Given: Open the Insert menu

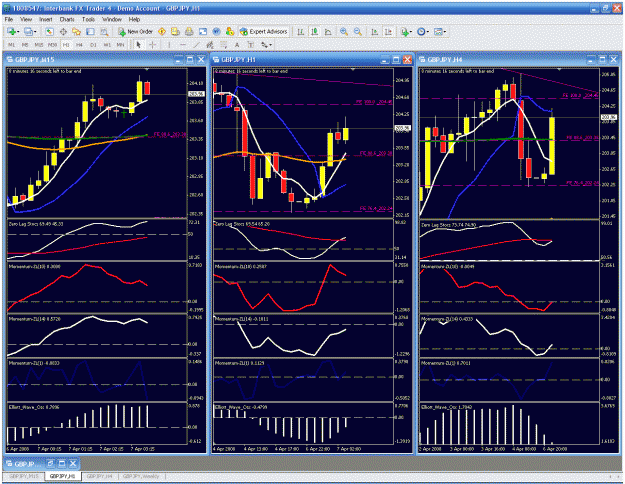Looking at the screenshot, I should (45, 19).
